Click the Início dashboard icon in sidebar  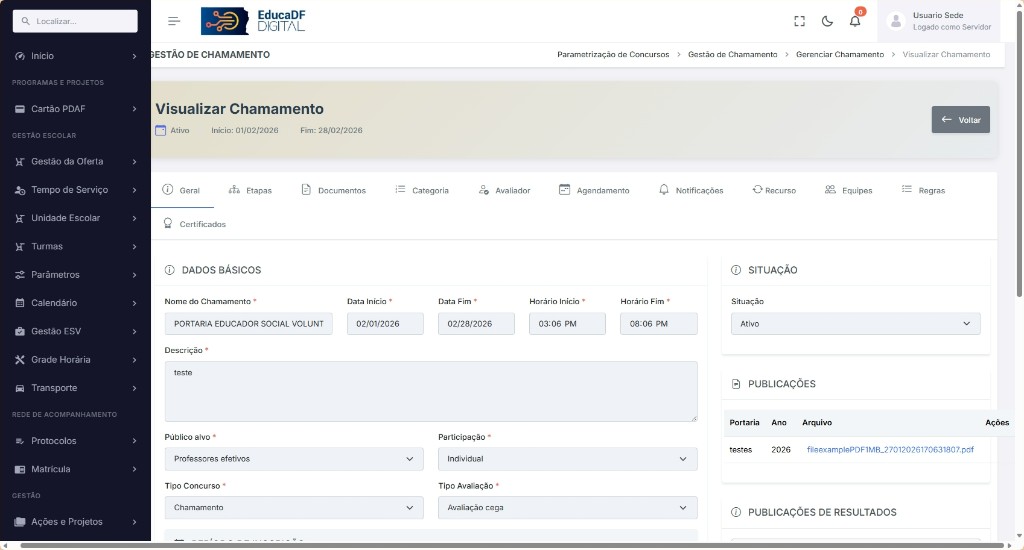(20, 56)
